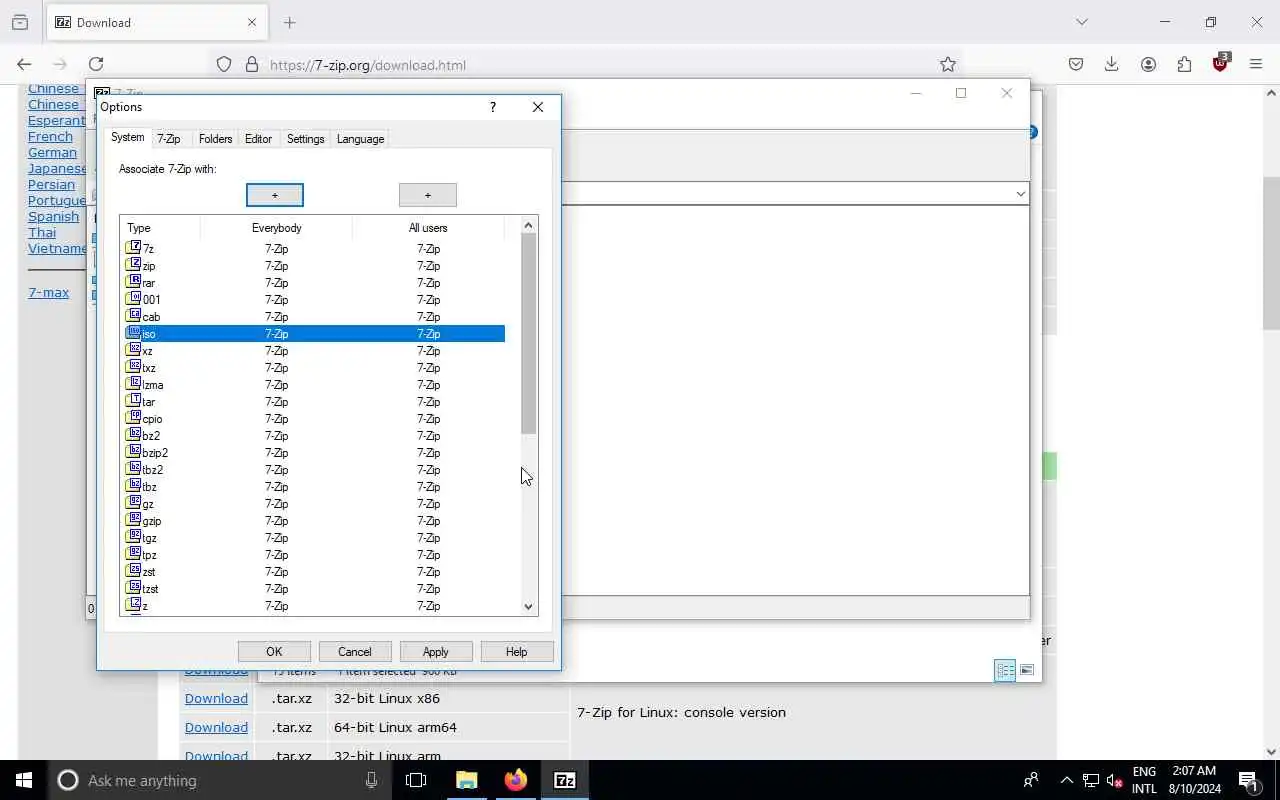Click the plus button above All users column

click(428, 195)
